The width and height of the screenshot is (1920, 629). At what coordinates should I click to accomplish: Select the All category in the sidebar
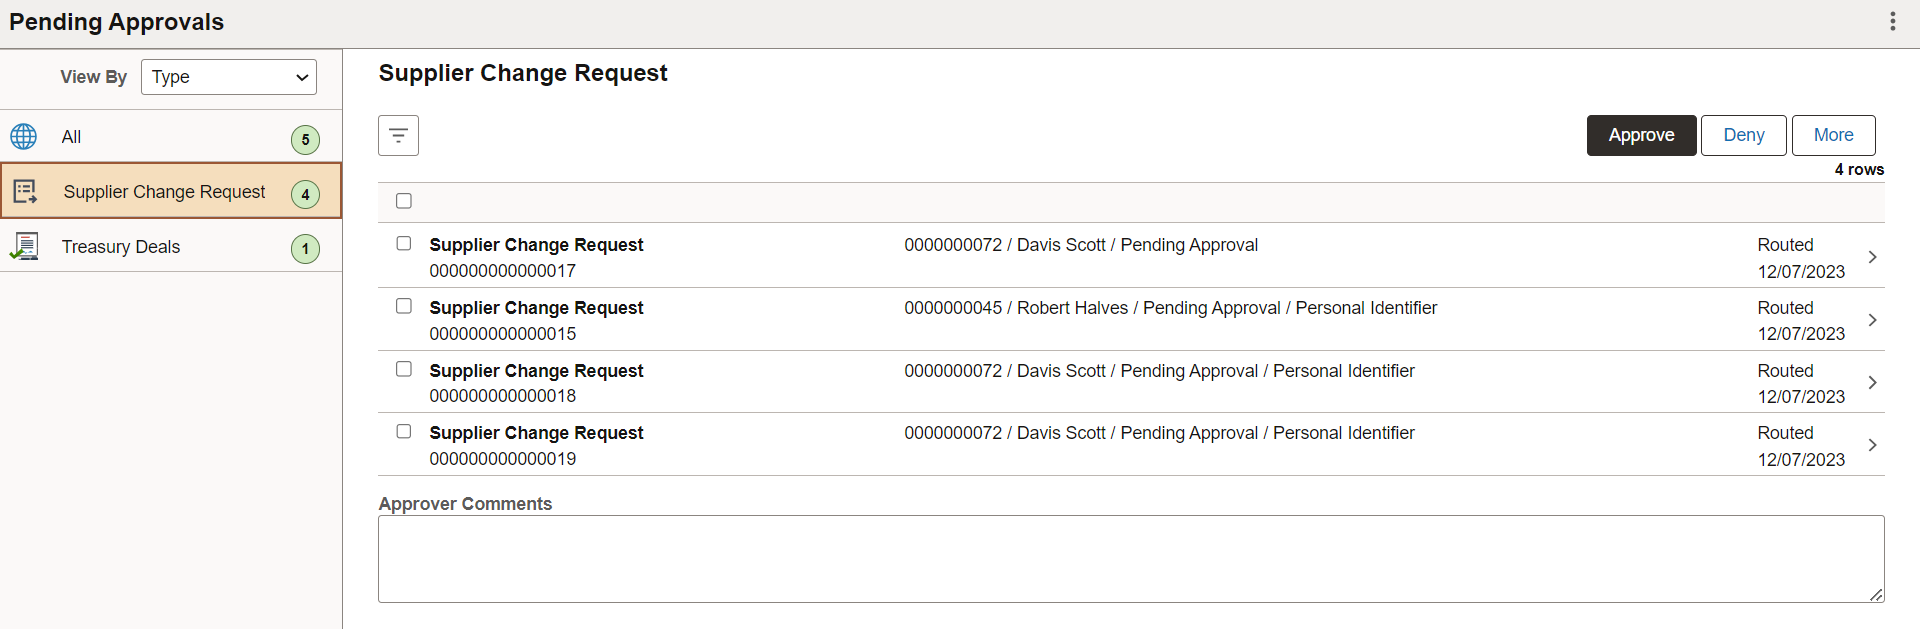pos(70,136)
